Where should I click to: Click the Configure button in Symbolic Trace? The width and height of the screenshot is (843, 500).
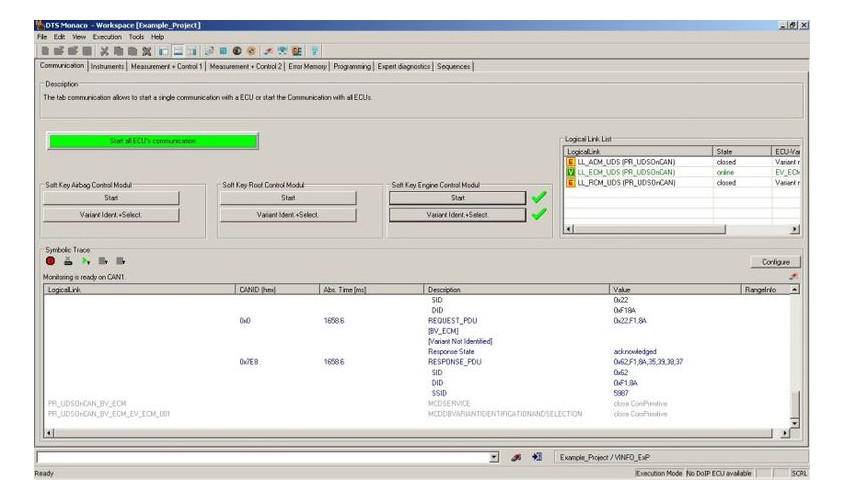(x=775, y=262)
